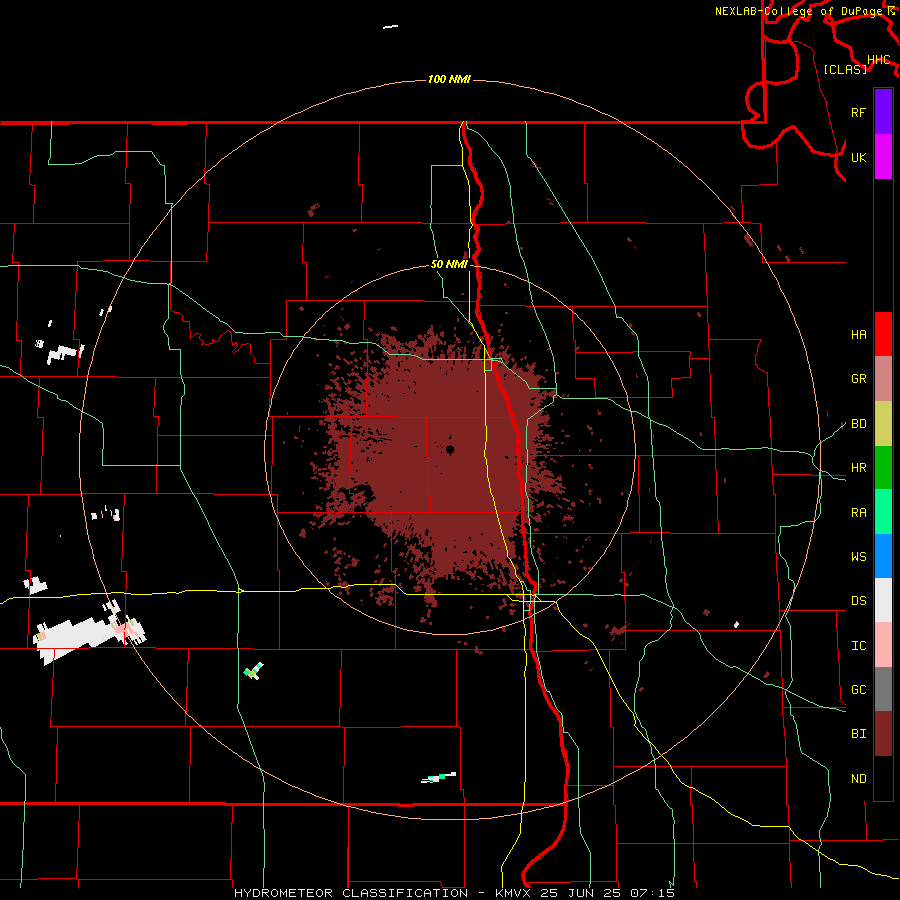Click the '100 NMI' range ring label

449,79
